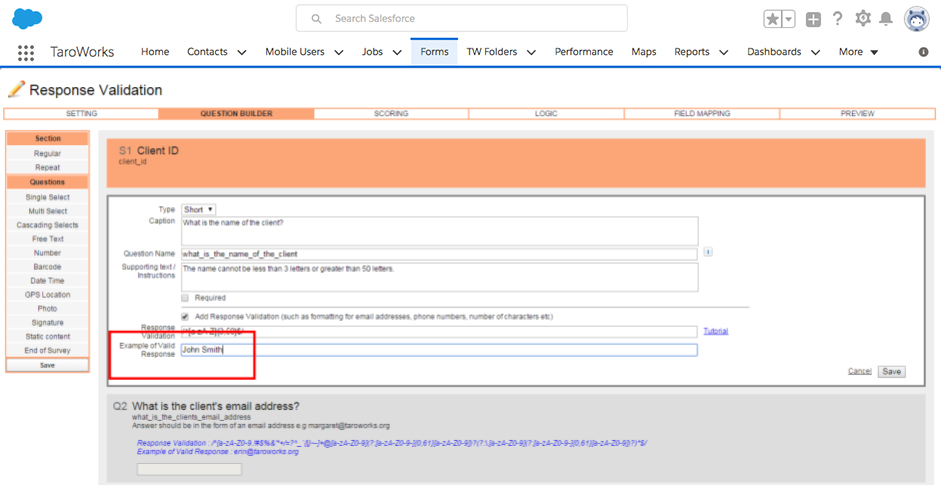This screenshot has width=941, height=485.
Task: Toggle the Required checkbox
Action: pyautogui.click(x=185, y=298)
